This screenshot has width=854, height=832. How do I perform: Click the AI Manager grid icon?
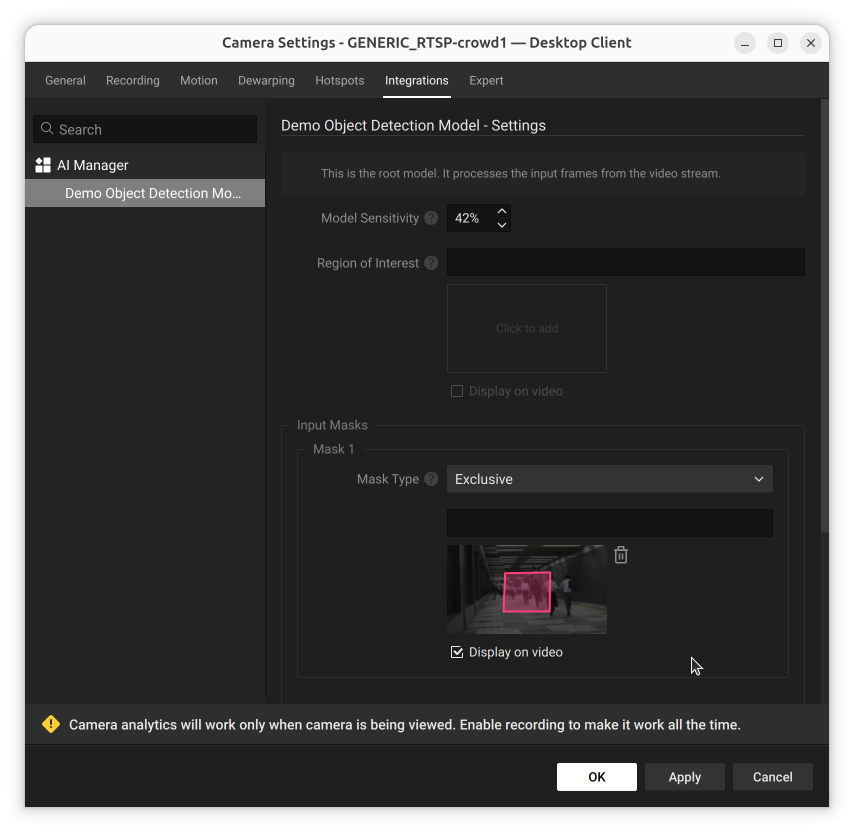pyautogui.click(x=42, y=165)
